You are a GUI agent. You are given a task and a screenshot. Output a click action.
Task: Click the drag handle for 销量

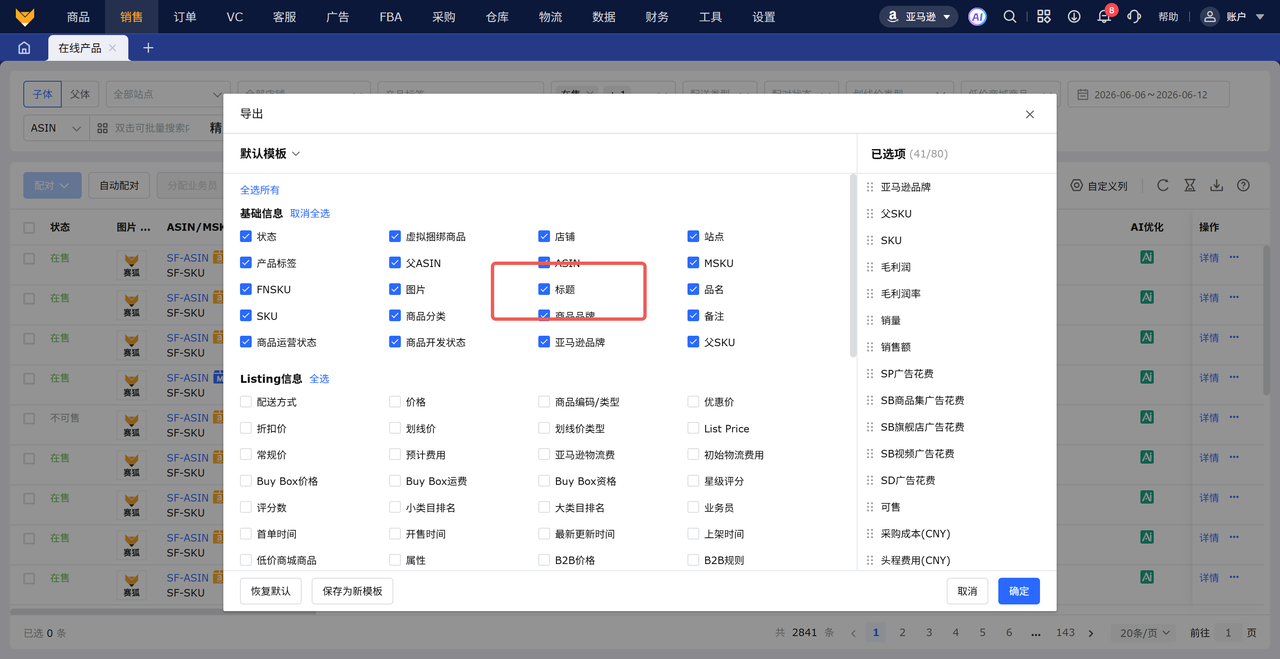click(870, 320)
